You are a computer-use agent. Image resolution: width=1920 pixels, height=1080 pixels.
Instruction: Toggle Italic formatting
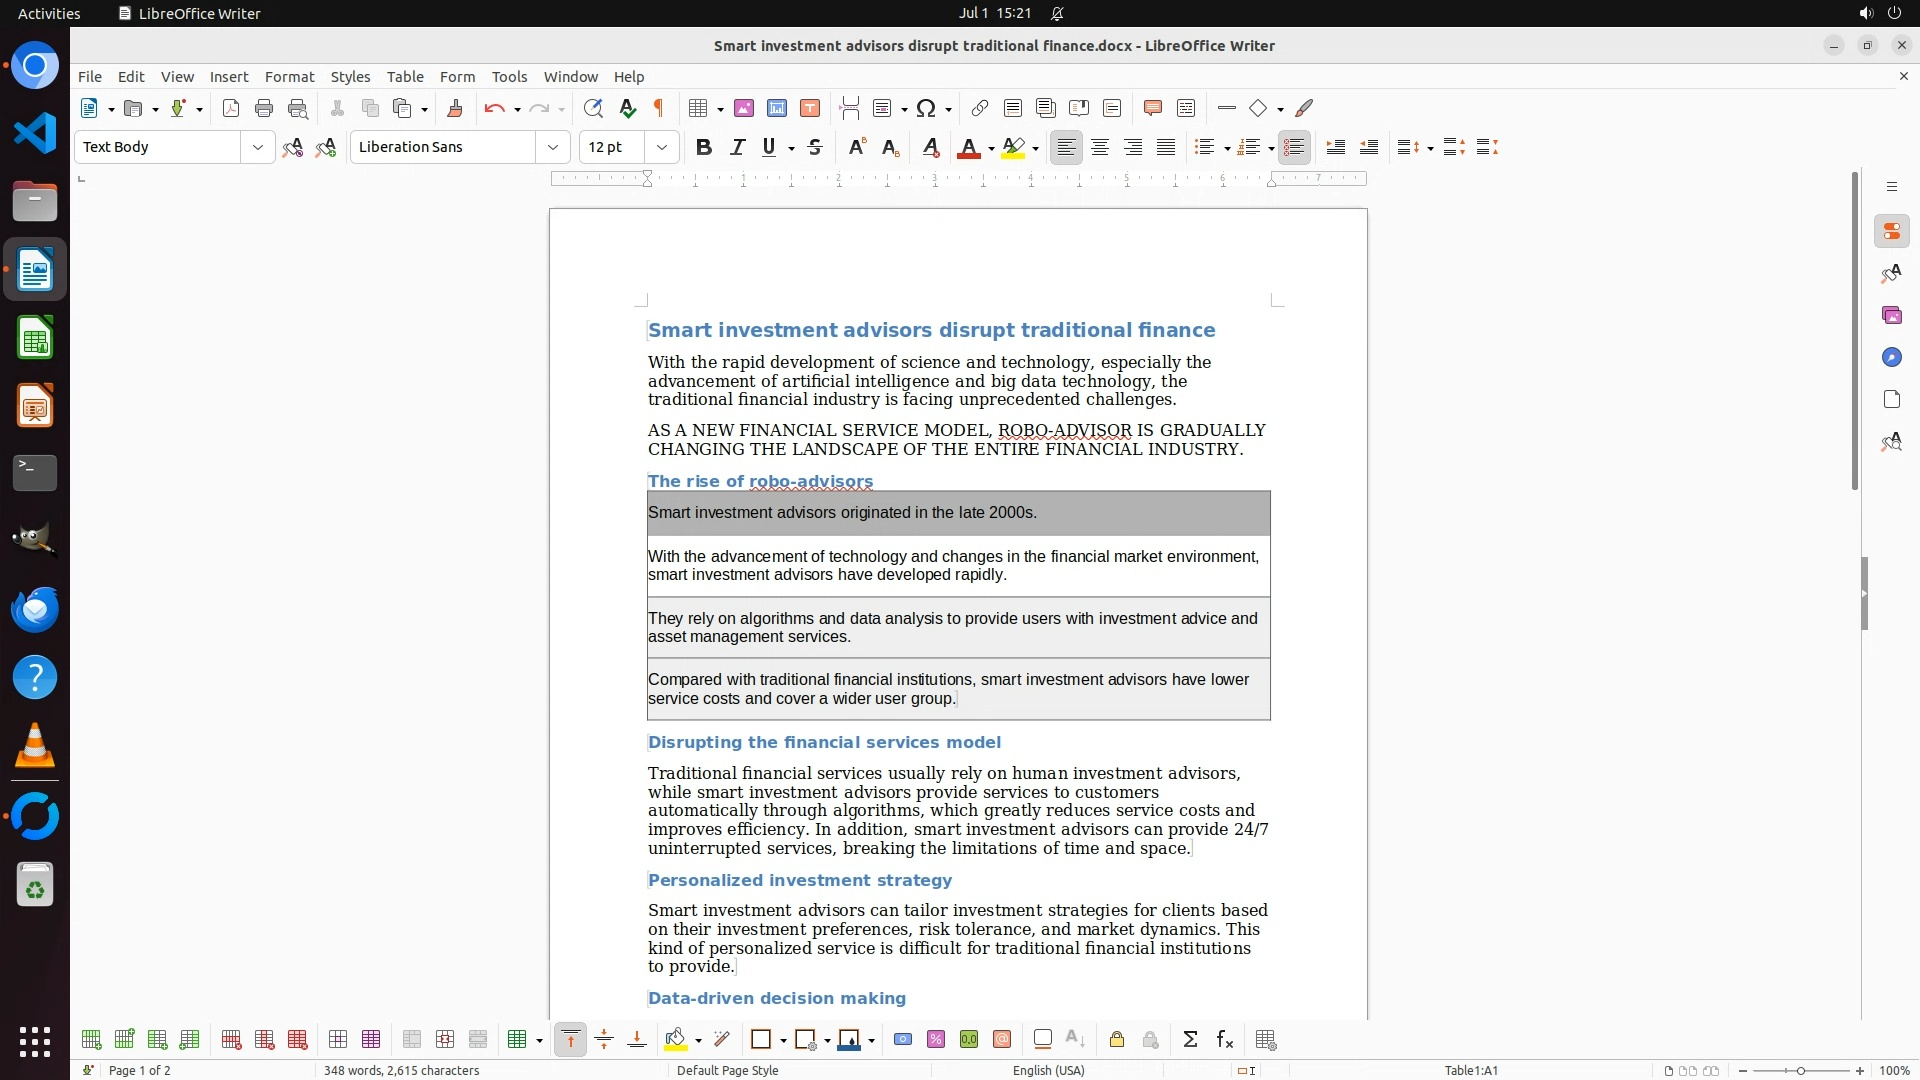[738, 147]
